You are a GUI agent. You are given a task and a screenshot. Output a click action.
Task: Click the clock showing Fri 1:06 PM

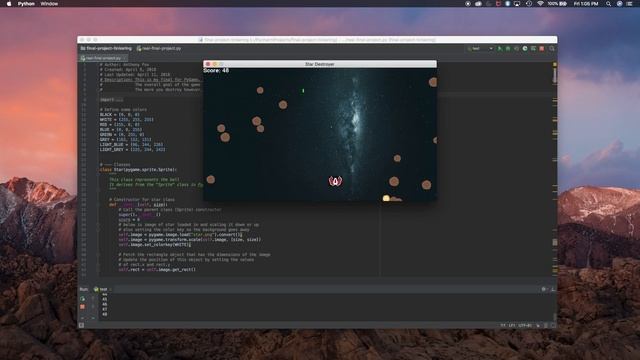tap(586, 4)
